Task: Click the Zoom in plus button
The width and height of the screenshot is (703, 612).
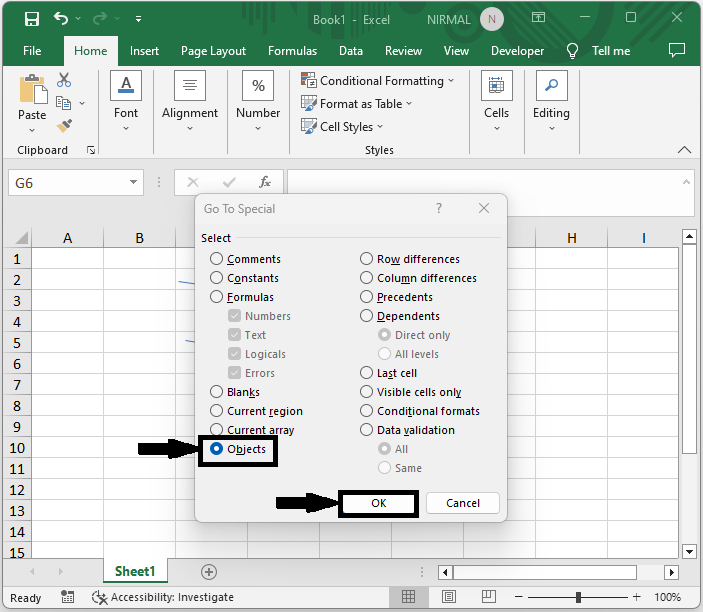Action: [x=636, y=597]
